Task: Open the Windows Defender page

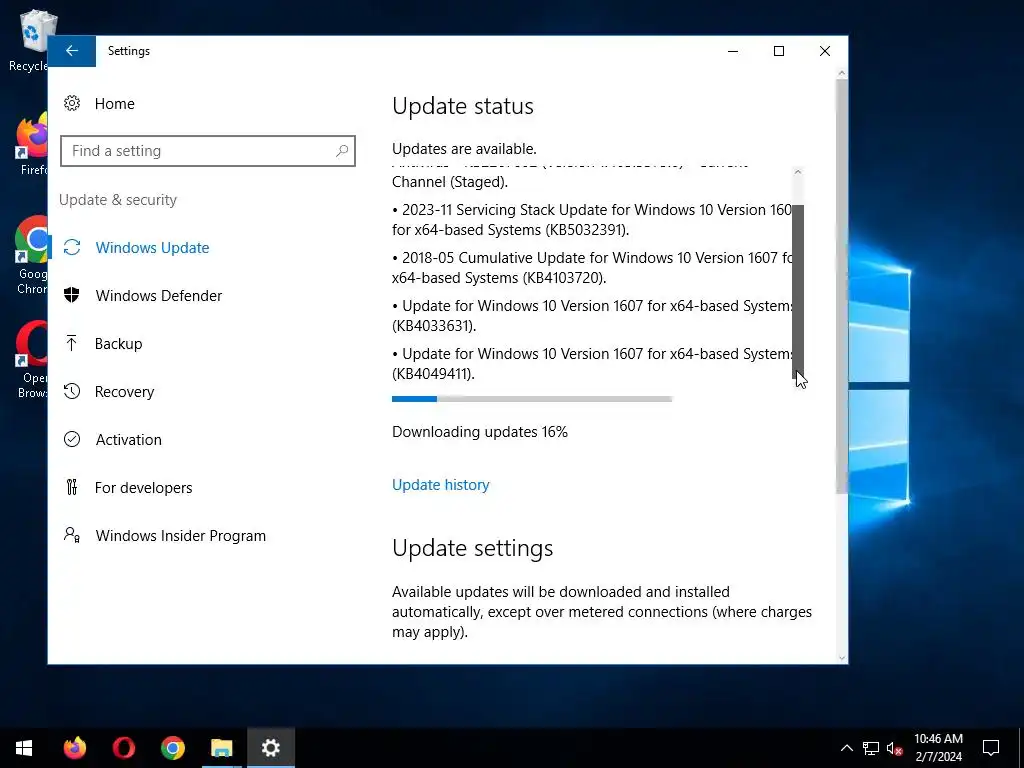Action: [x=159, y=295]
